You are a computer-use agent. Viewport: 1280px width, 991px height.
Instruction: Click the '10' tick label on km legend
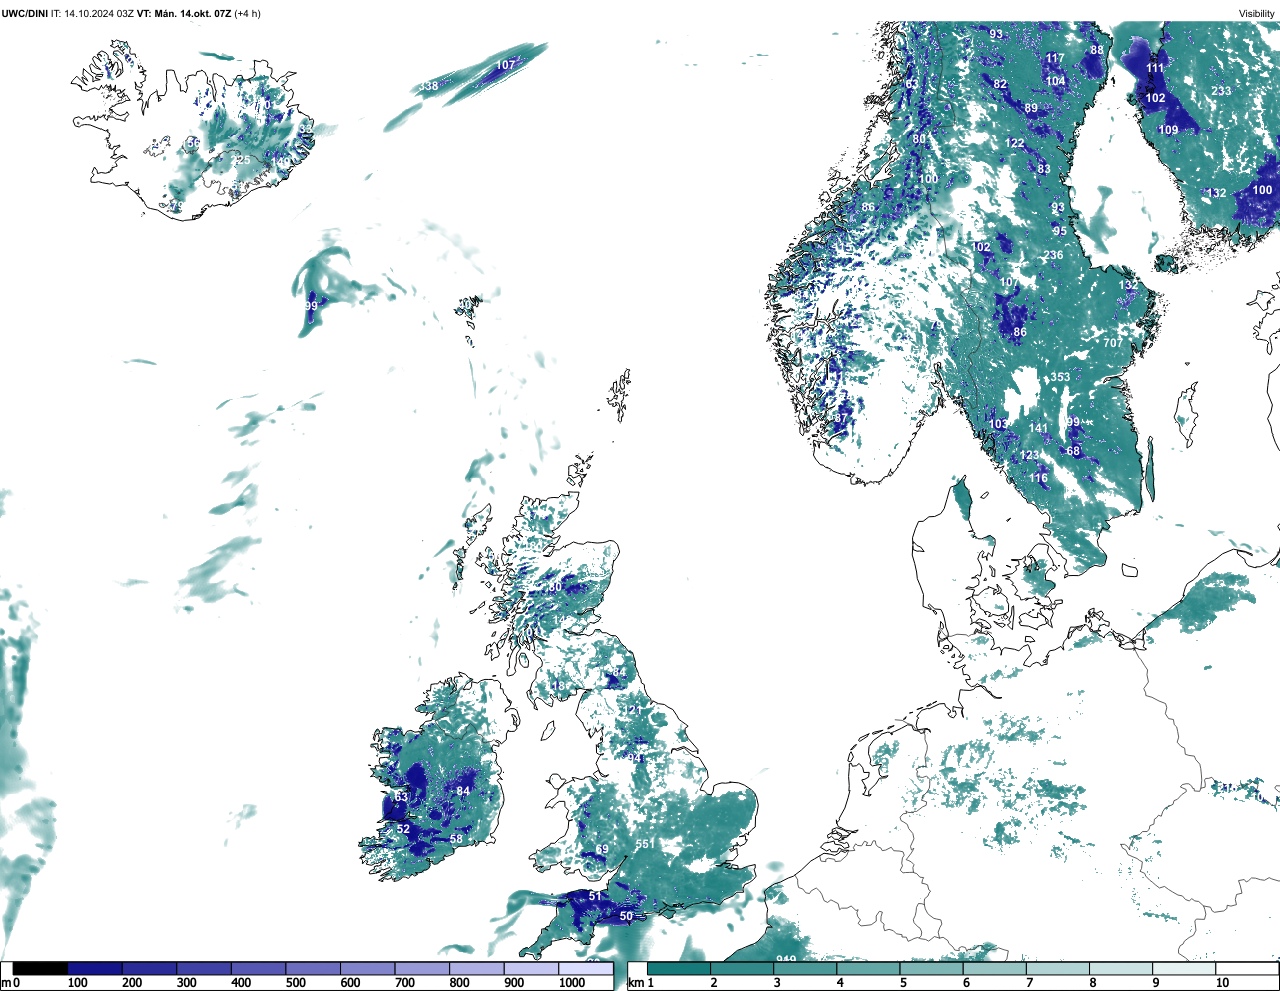pyautogui.click(x=1222, y=983)
